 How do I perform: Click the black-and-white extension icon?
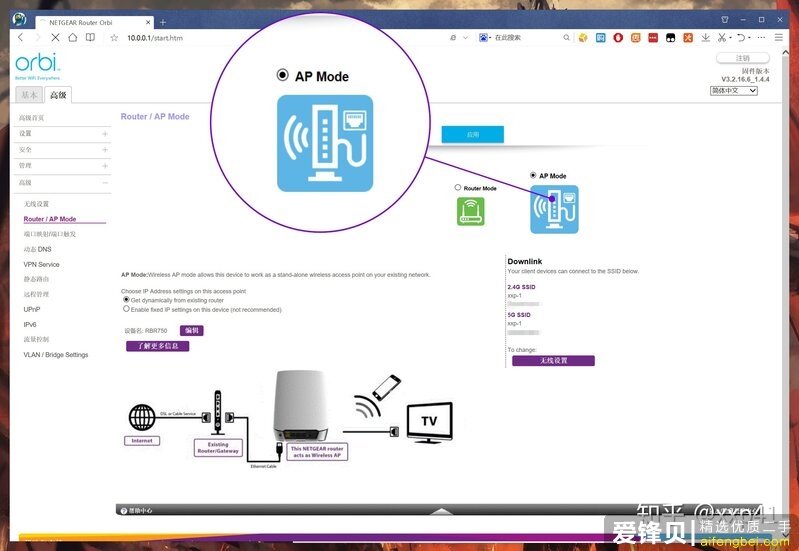(671, 37)
